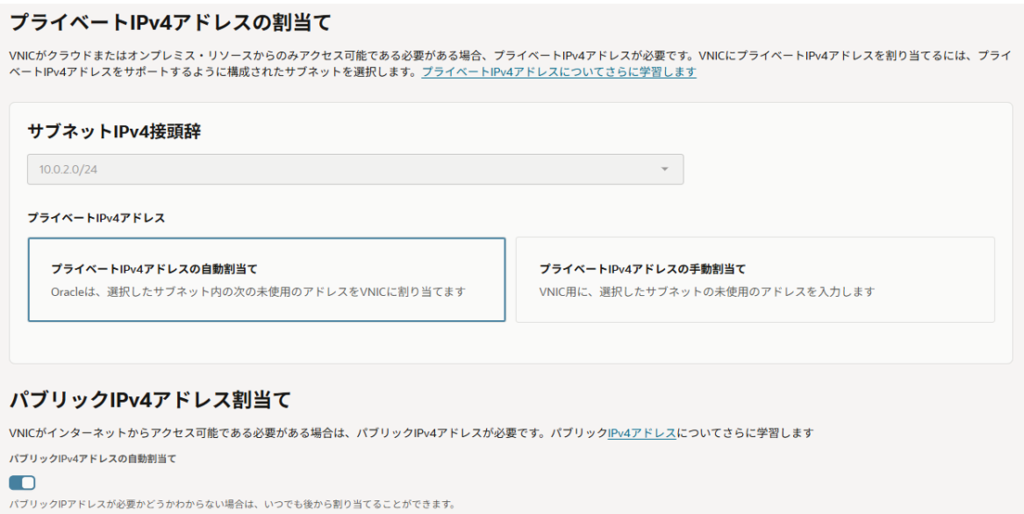Select automatic private IPv4 address assignment card

click(266, 279)
